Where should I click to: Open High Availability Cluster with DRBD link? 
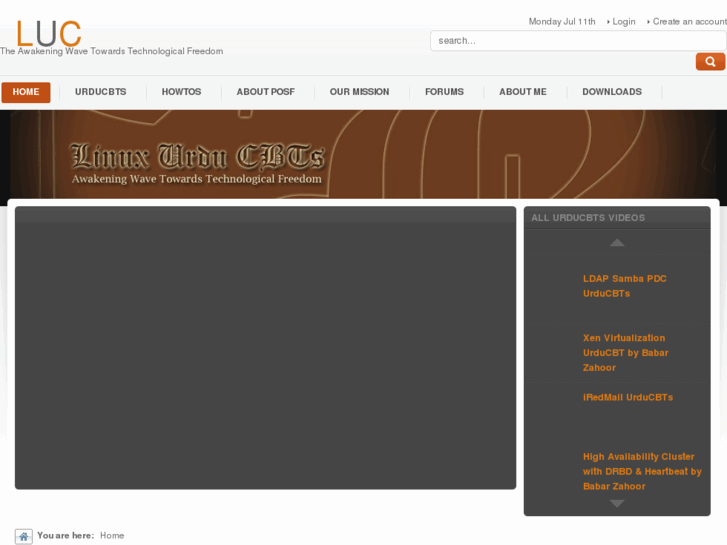tap(642, 472)
